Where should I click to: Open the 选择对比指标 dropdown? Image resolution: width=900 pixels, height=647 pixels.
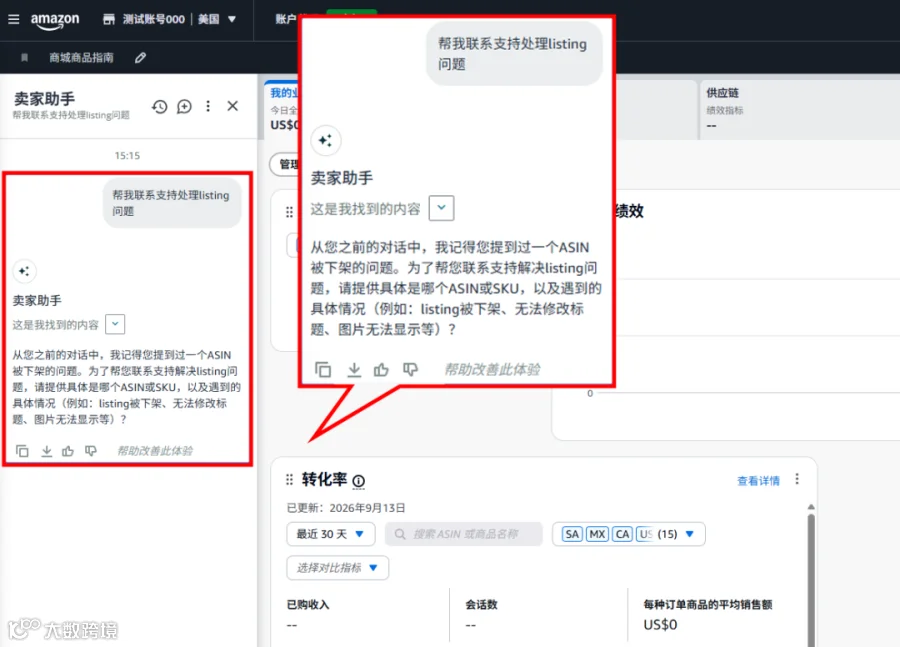tap(338, 568)
